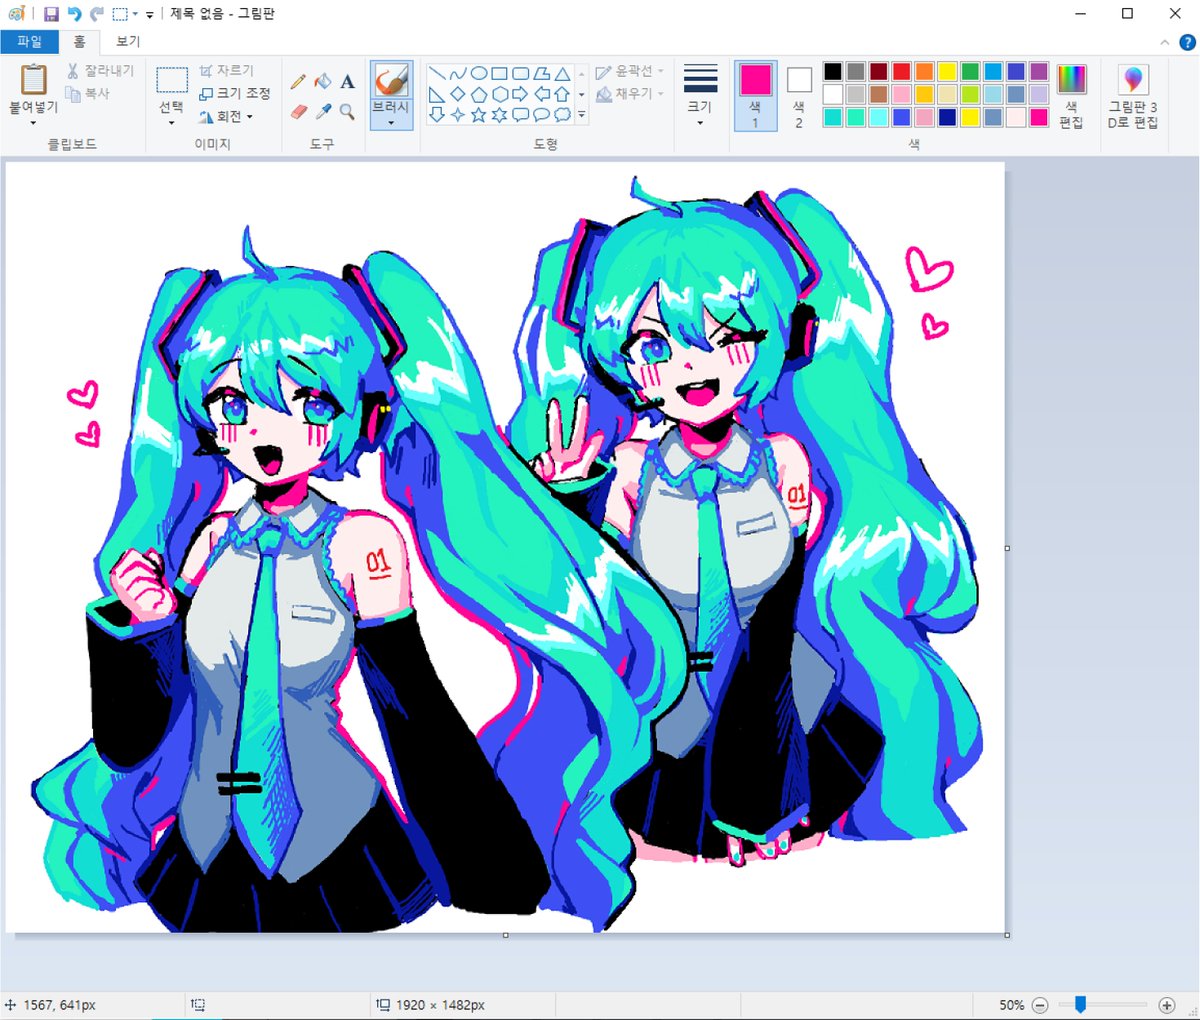Choose the Cloud callout shape
Screen dimensions: 1200x1020
pos(562,115)
